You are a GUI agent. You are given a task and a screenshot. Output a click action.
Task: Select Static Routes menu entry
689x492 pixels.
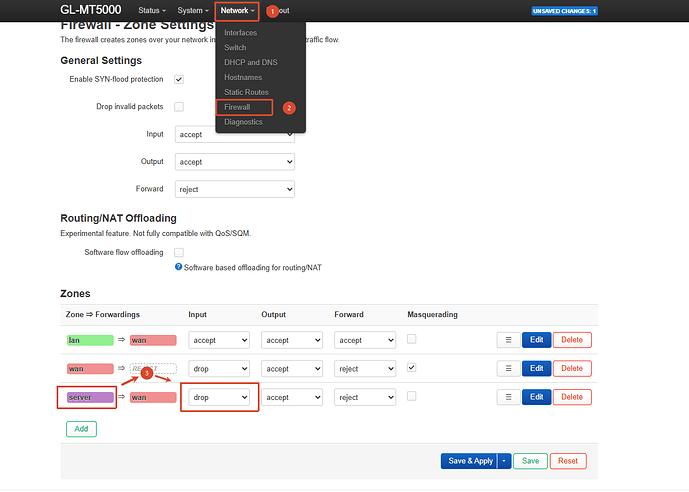point(246,92)
